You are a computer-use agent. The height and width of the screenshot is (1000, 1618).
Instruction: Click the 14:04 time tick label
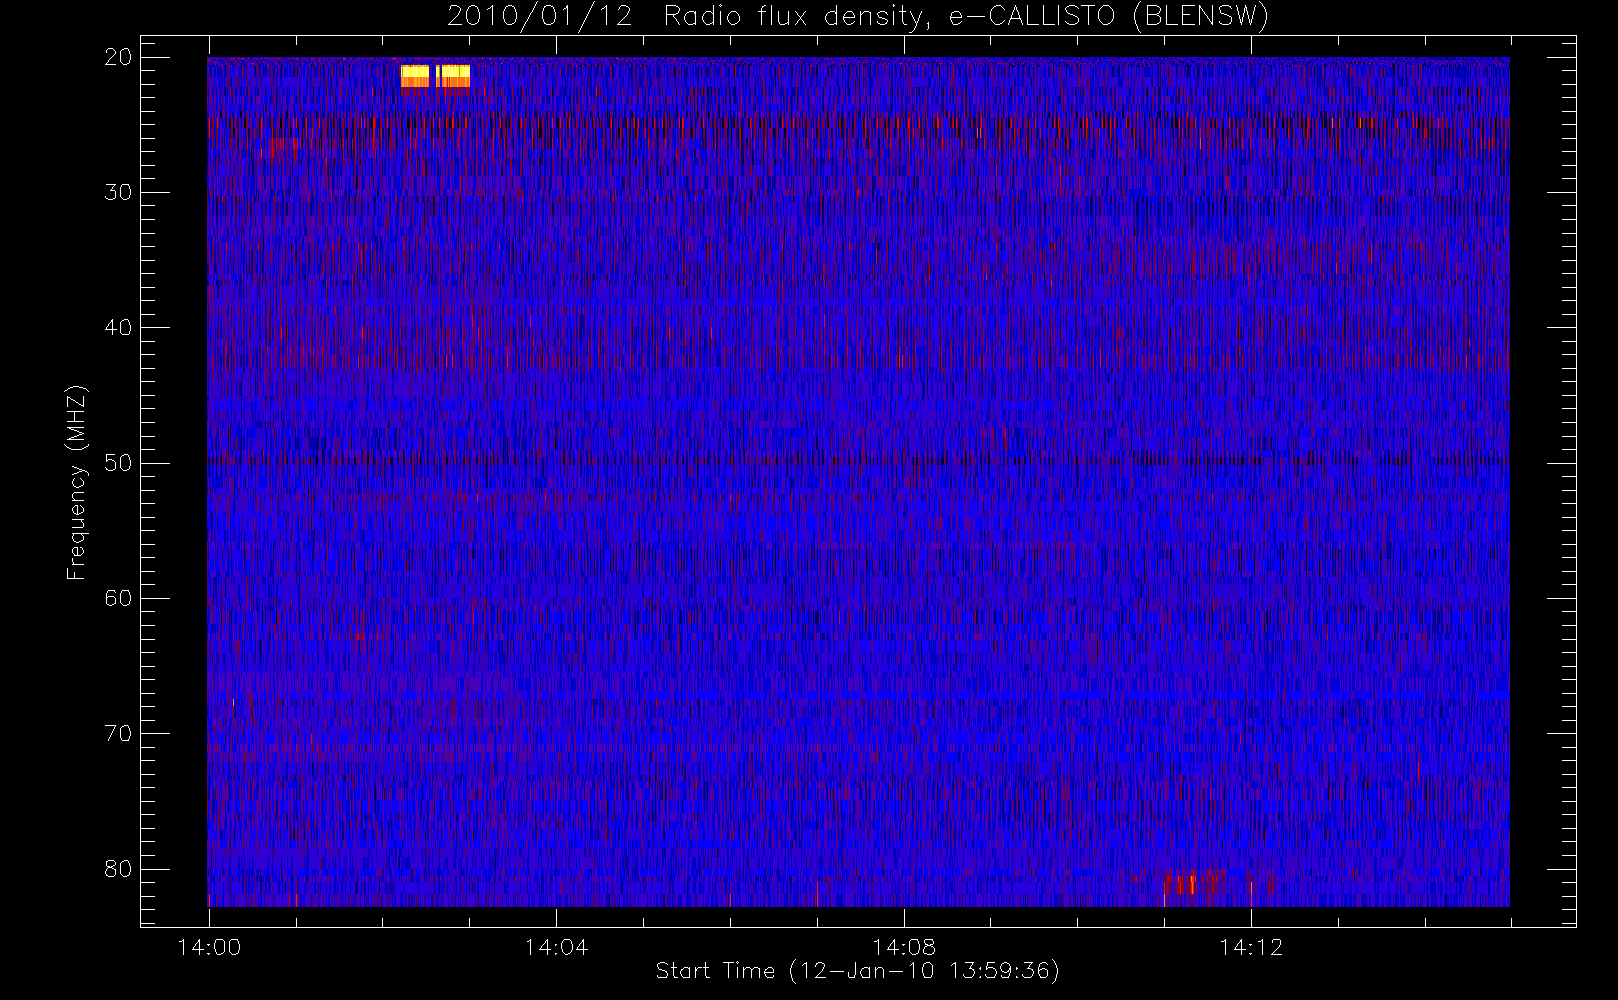tap(556, 947)
